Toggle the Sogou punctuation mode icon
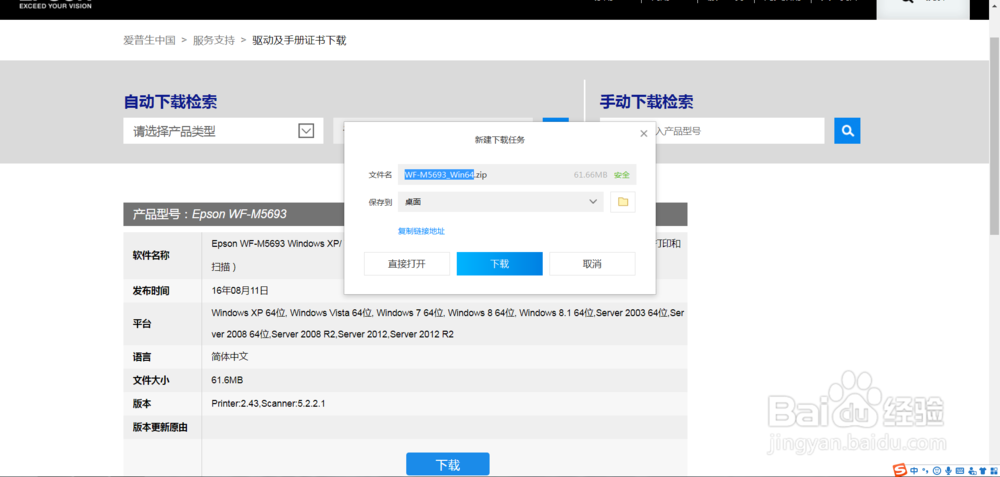 (x=925, y=471)
